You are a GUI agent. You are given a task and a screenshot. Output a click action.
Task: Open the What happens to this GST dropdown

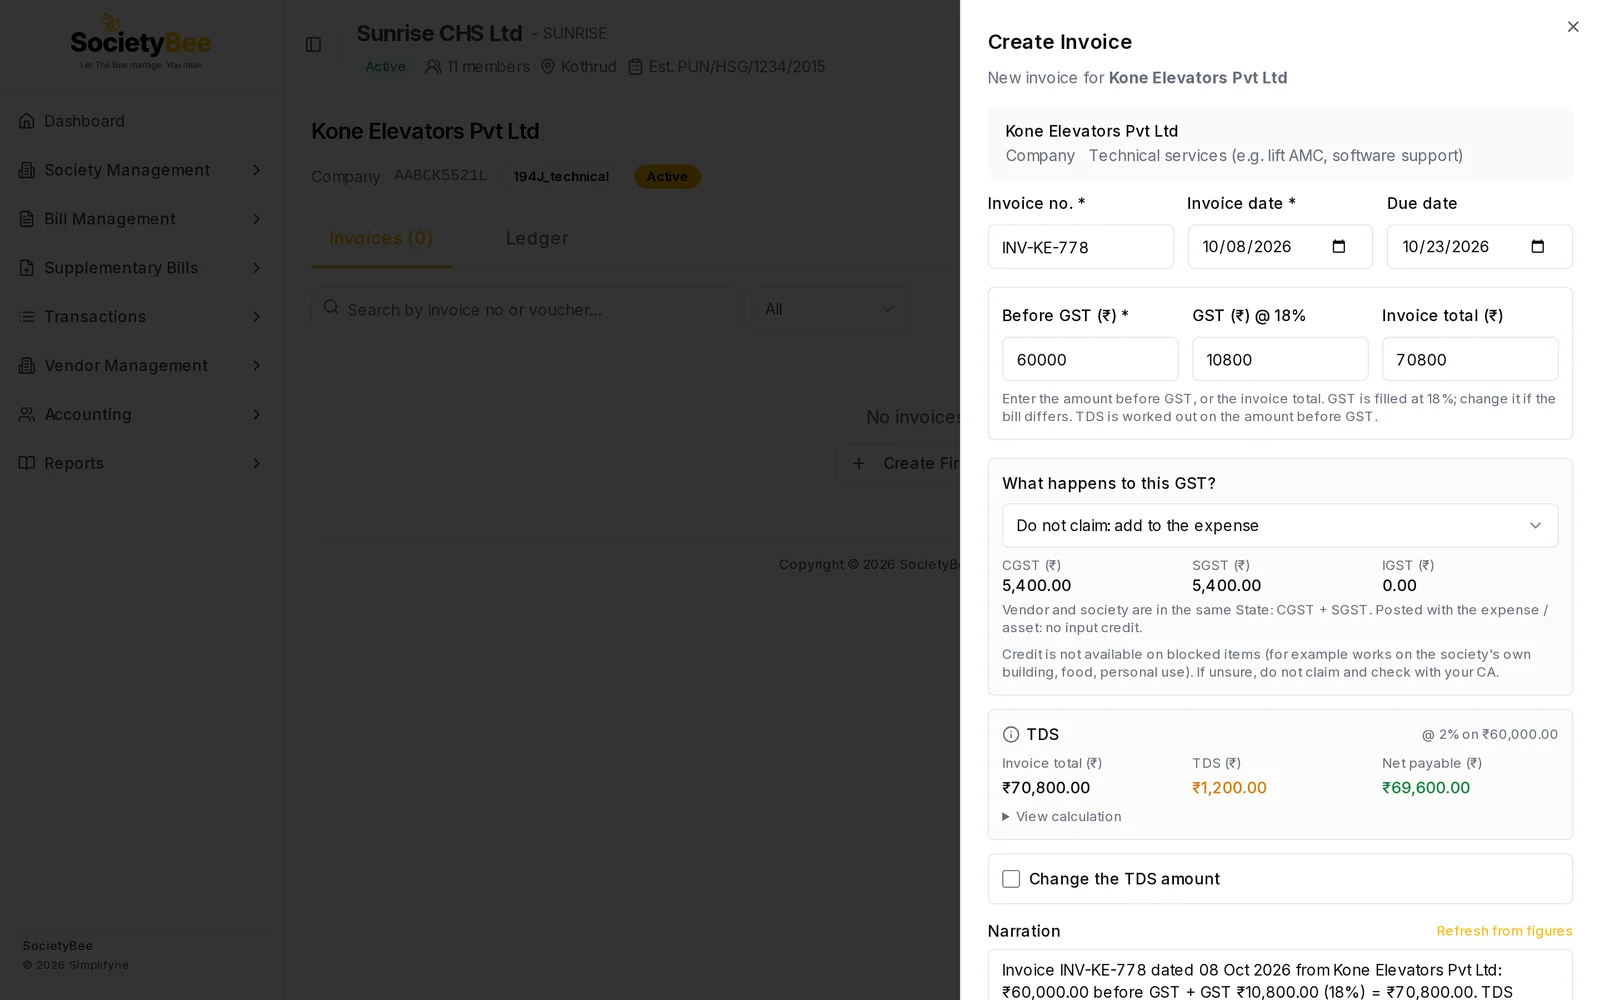pos(1280,525)
